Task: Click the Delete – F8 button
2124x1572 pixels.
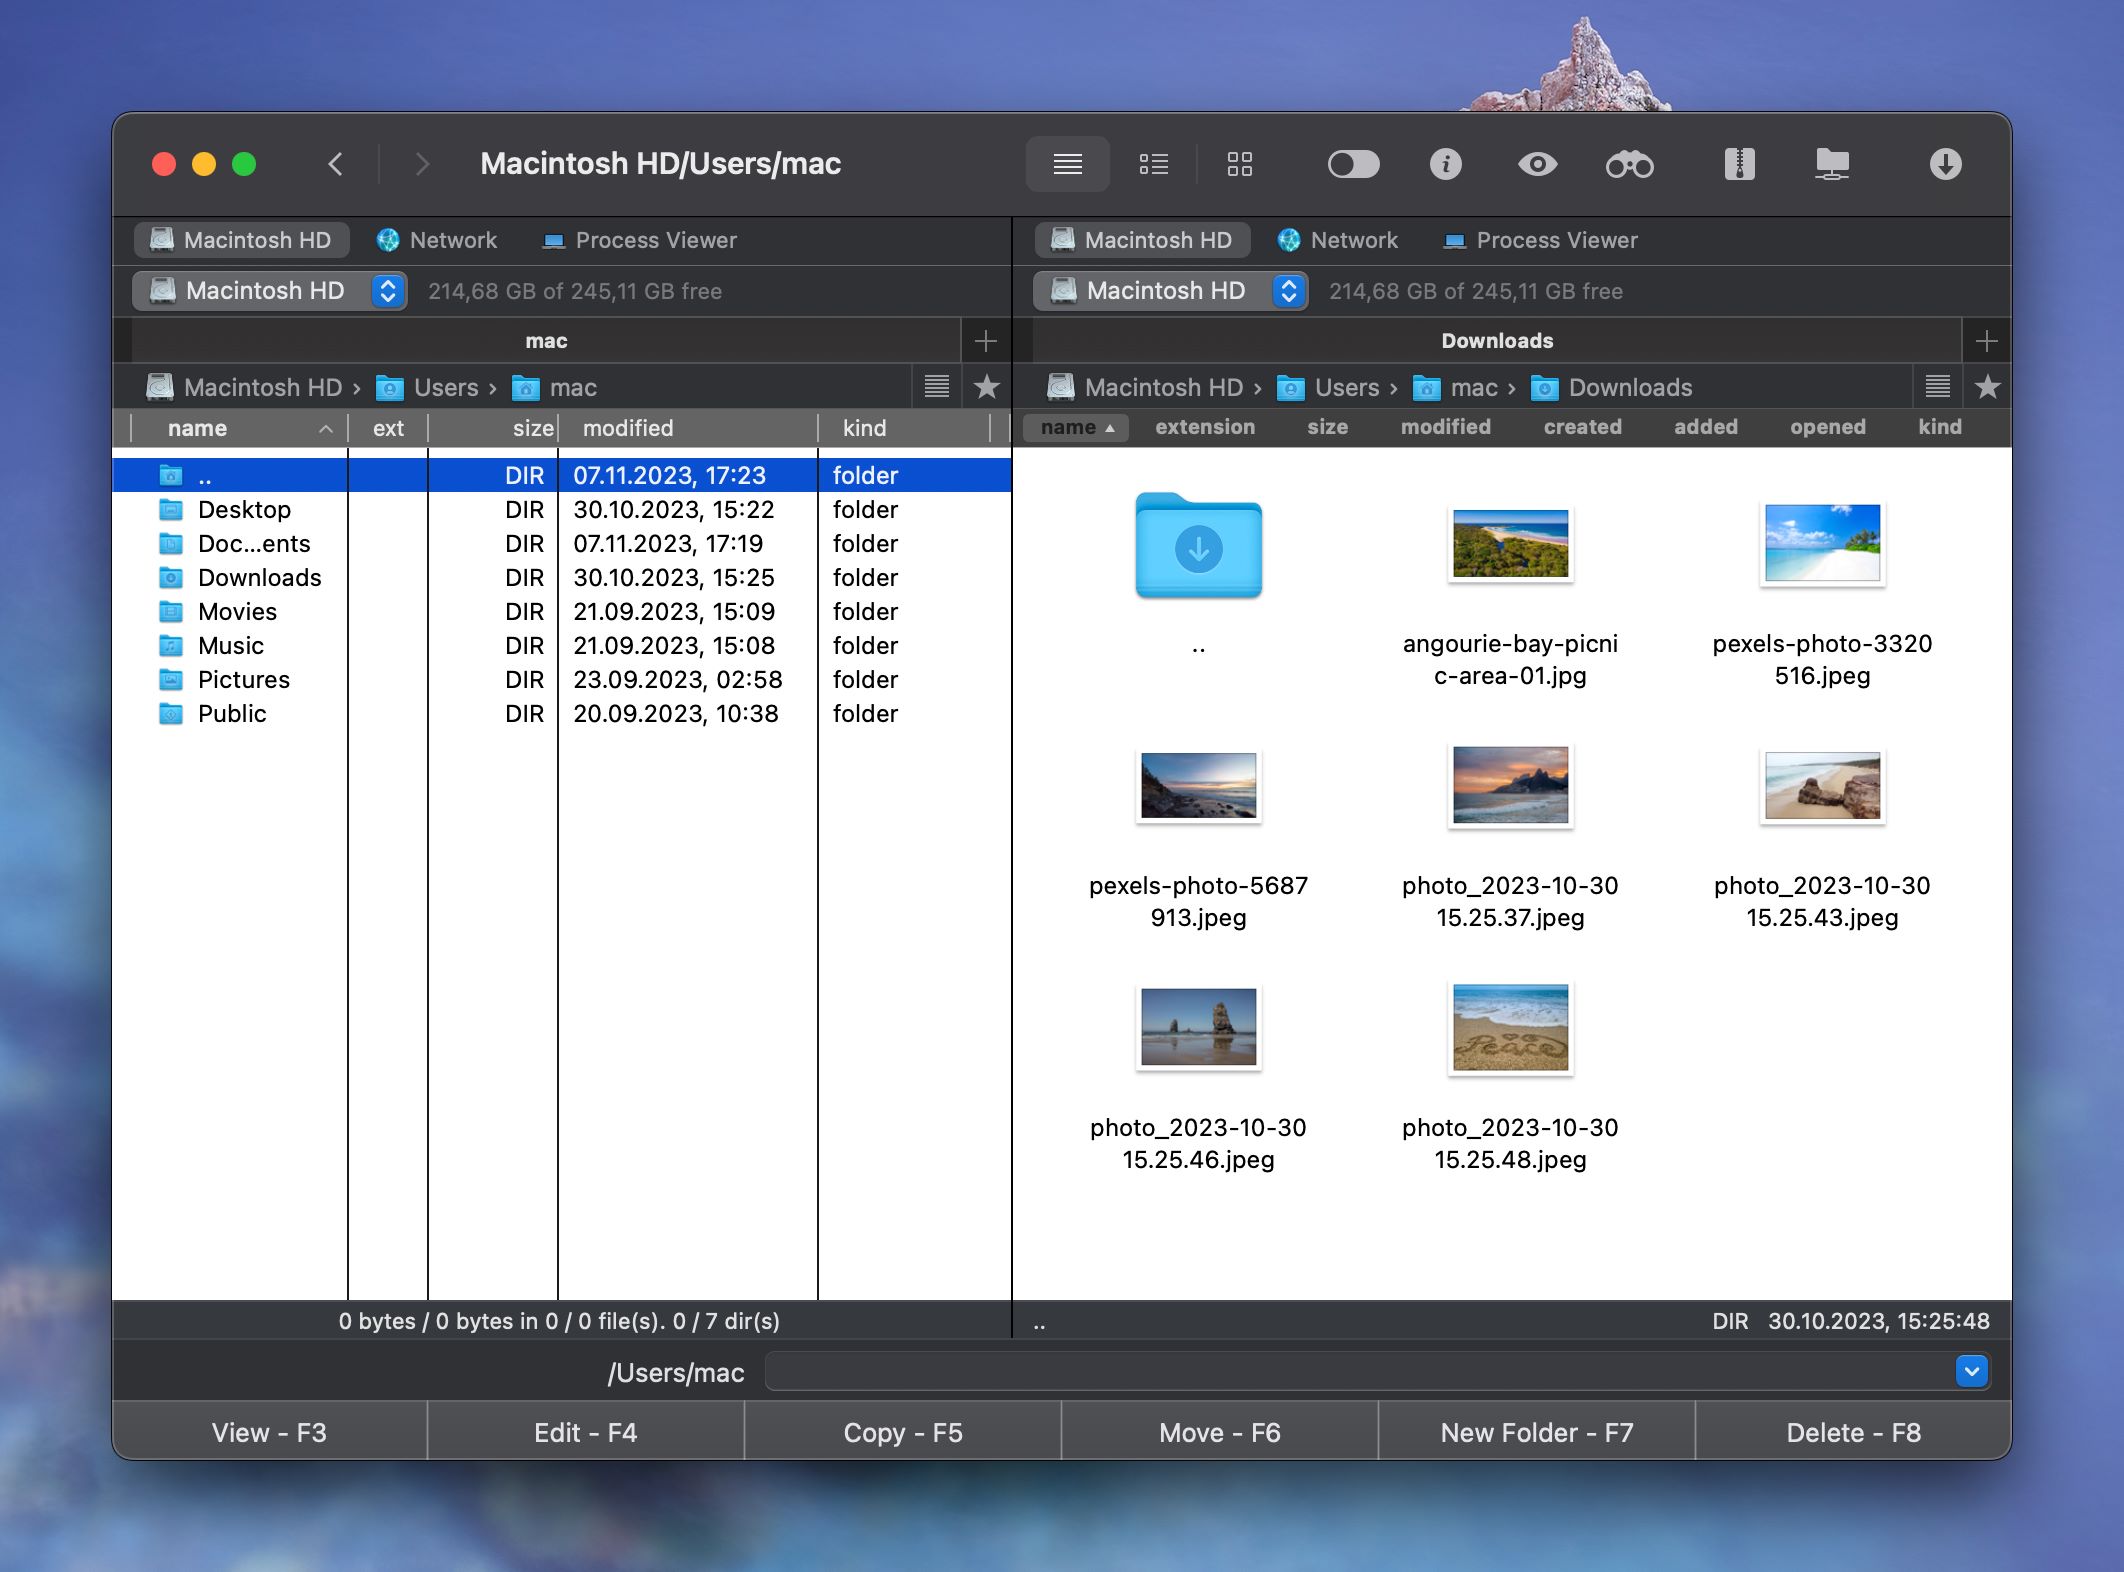Action: (x=1853, y=1430)
